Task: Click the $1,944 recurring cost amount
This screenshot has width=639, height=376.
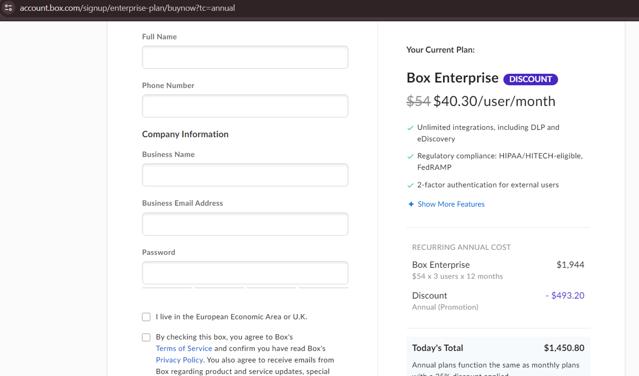Action: (x=570, y=265)
